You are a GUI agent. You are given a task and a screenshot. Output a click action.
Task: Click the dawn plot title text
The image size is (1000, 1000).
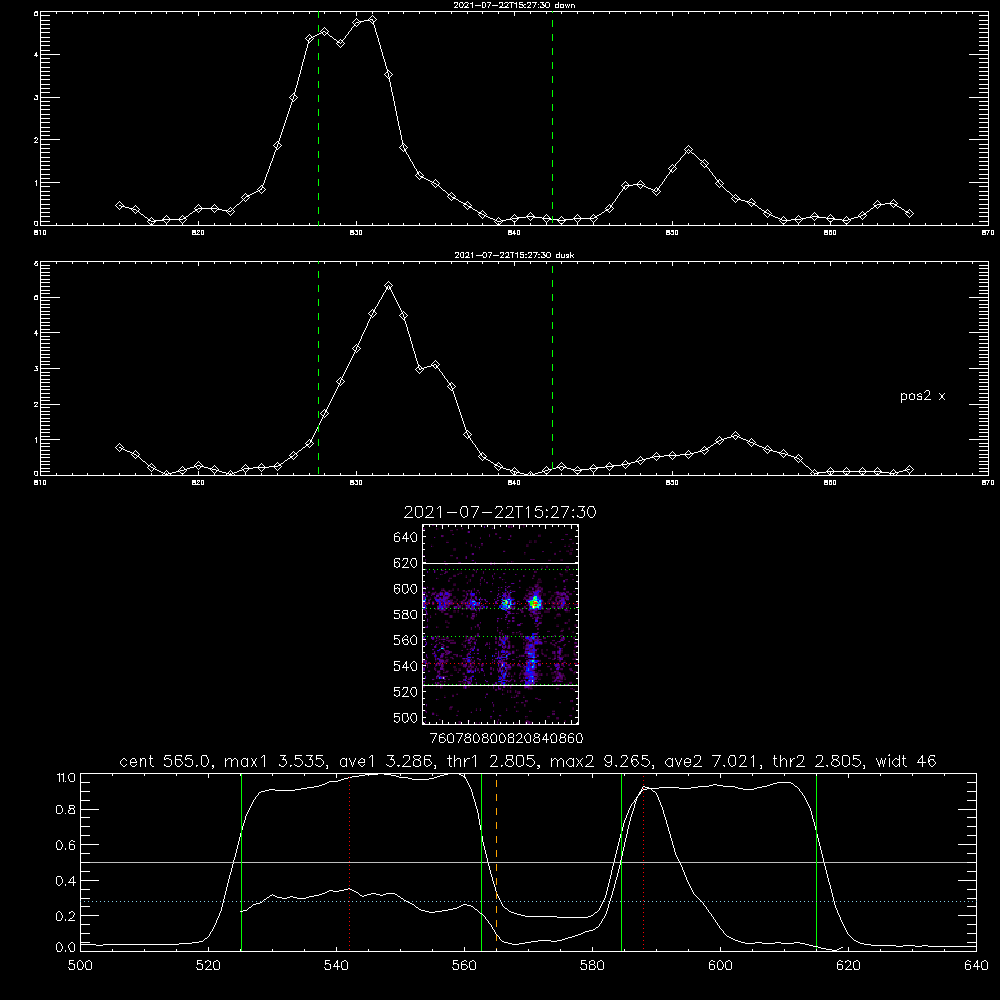point(514,5)
